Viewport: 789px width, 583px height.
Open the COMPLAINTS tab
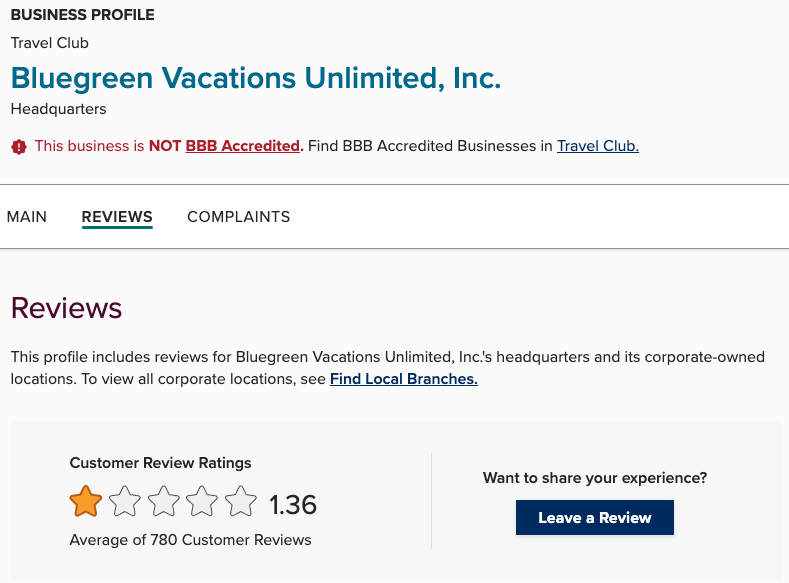point(238,217)
